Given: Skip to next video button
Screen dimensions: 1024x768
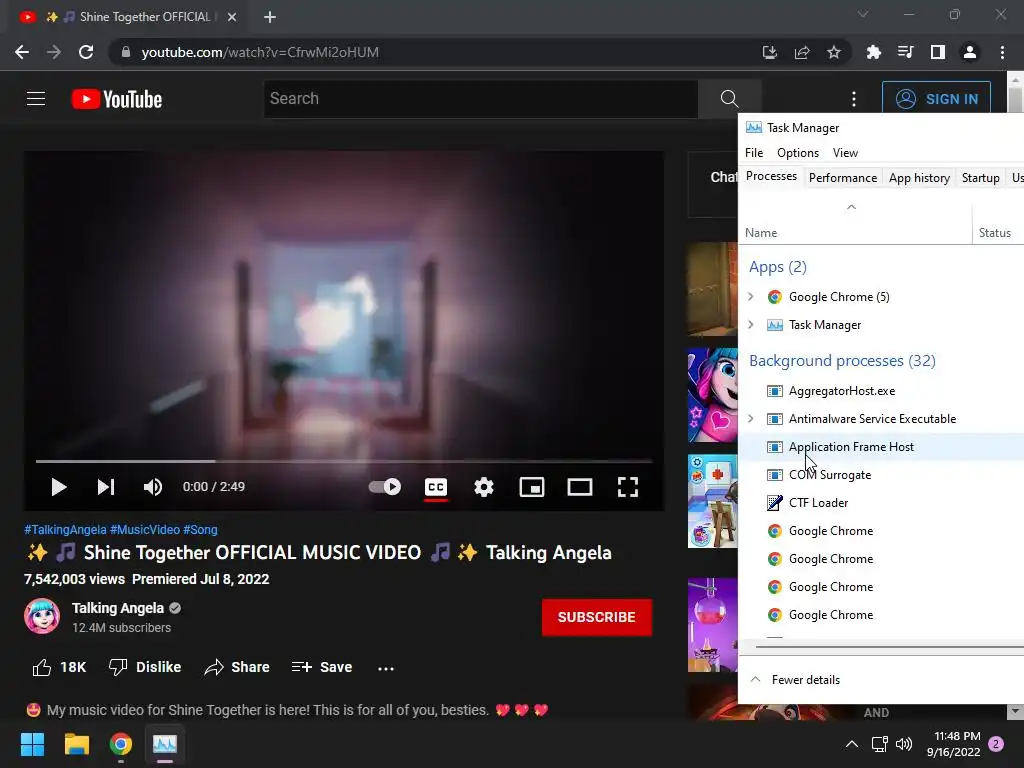Looking at the screenshot, I should (x=106, y=487).
